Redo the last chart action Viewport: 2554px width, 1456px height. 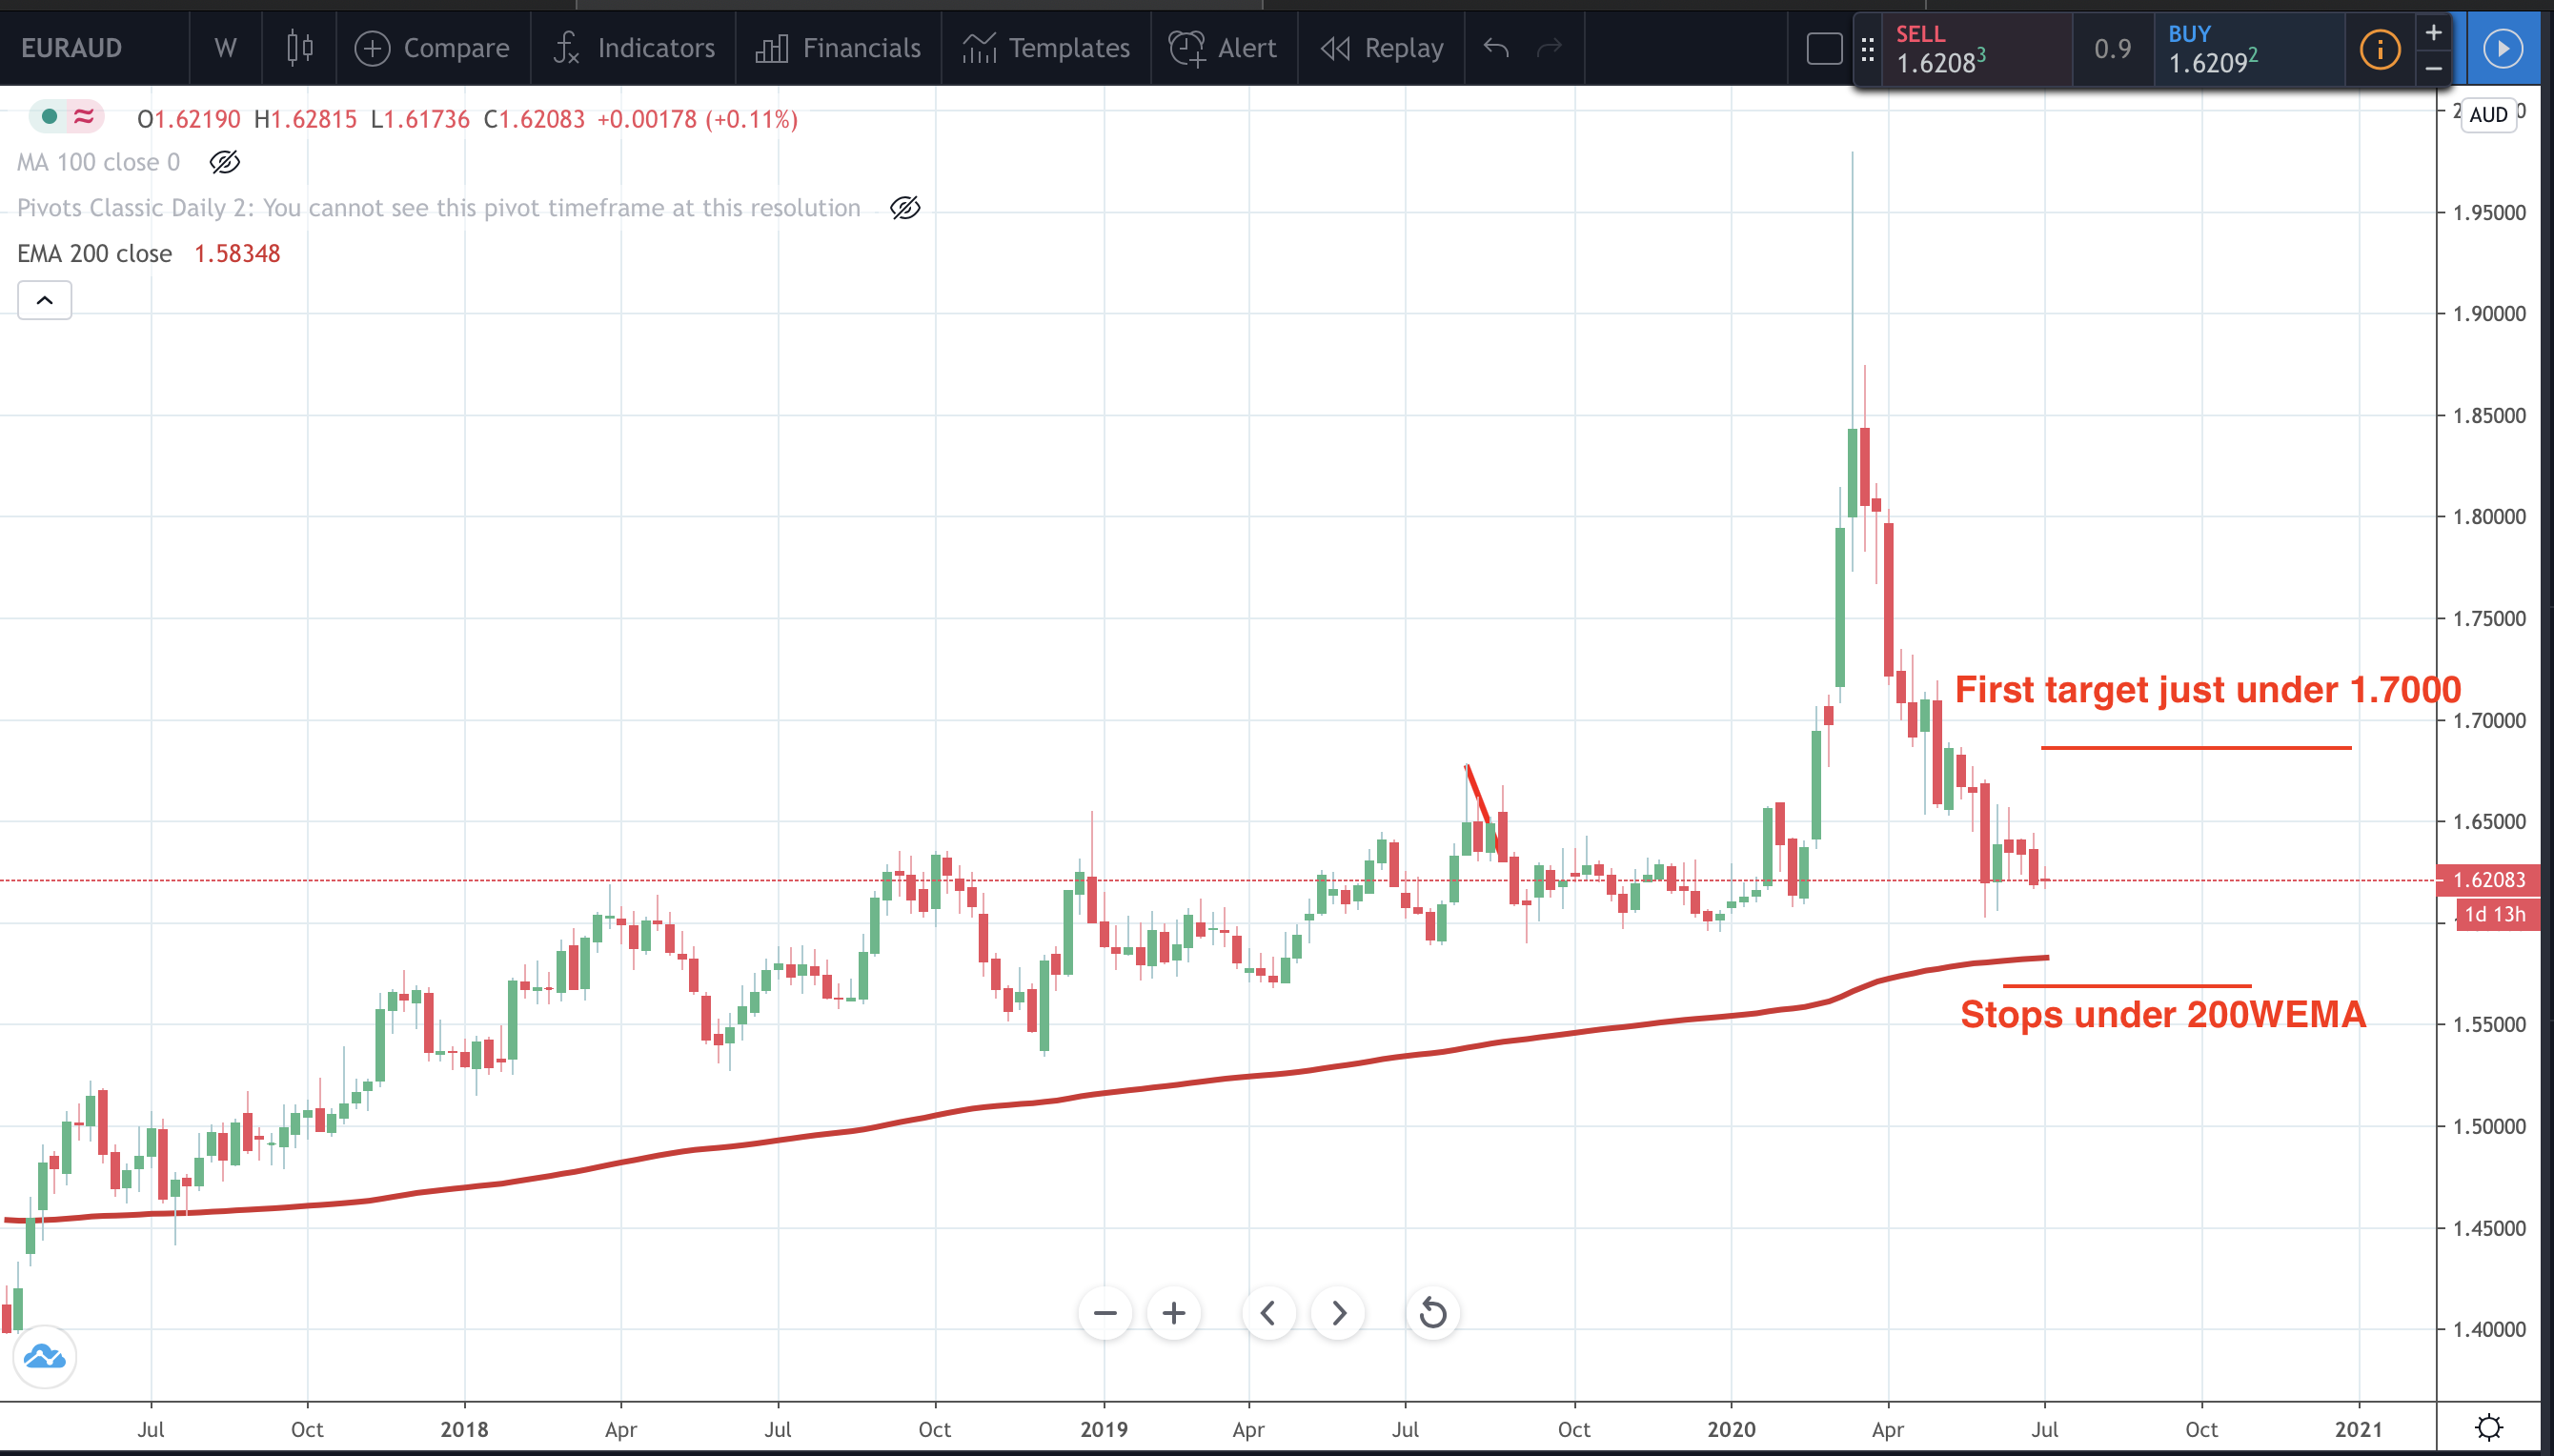coord(1549,47)
